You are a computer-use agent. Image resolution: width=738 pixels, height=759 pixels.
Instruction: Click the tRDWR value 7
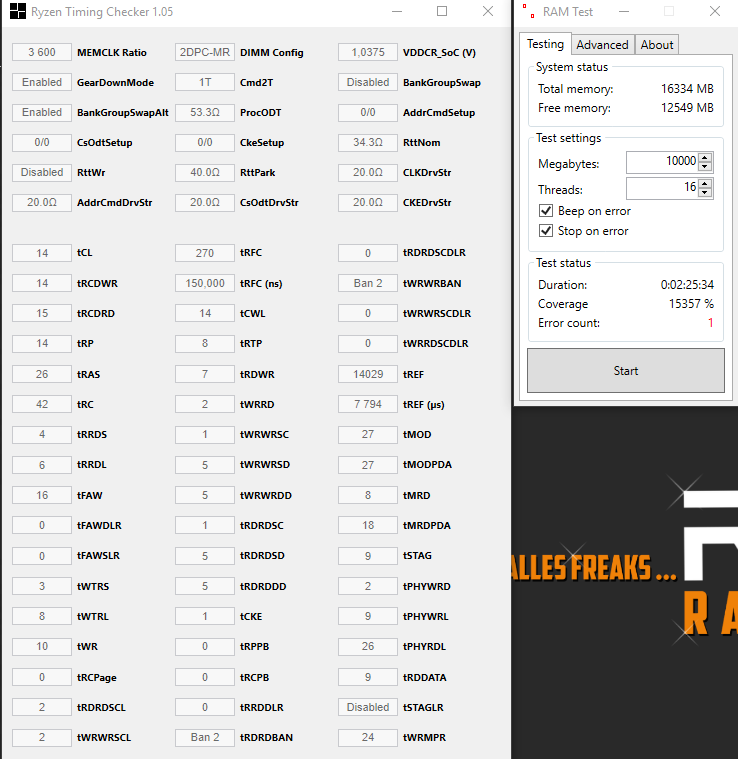coord(205,374)
